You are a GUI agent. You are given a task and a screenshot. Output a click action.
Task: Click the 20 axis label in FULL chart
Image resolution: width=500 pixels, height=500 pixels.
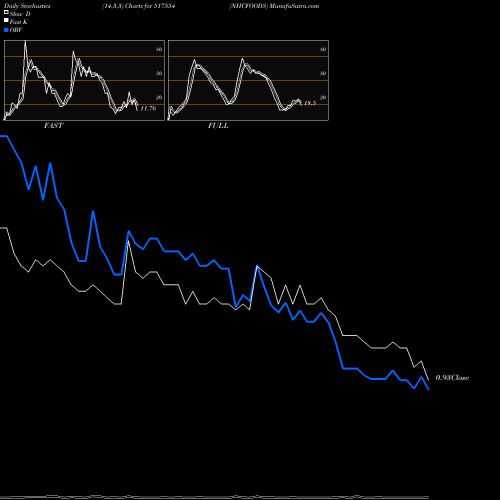click(323, 97)
